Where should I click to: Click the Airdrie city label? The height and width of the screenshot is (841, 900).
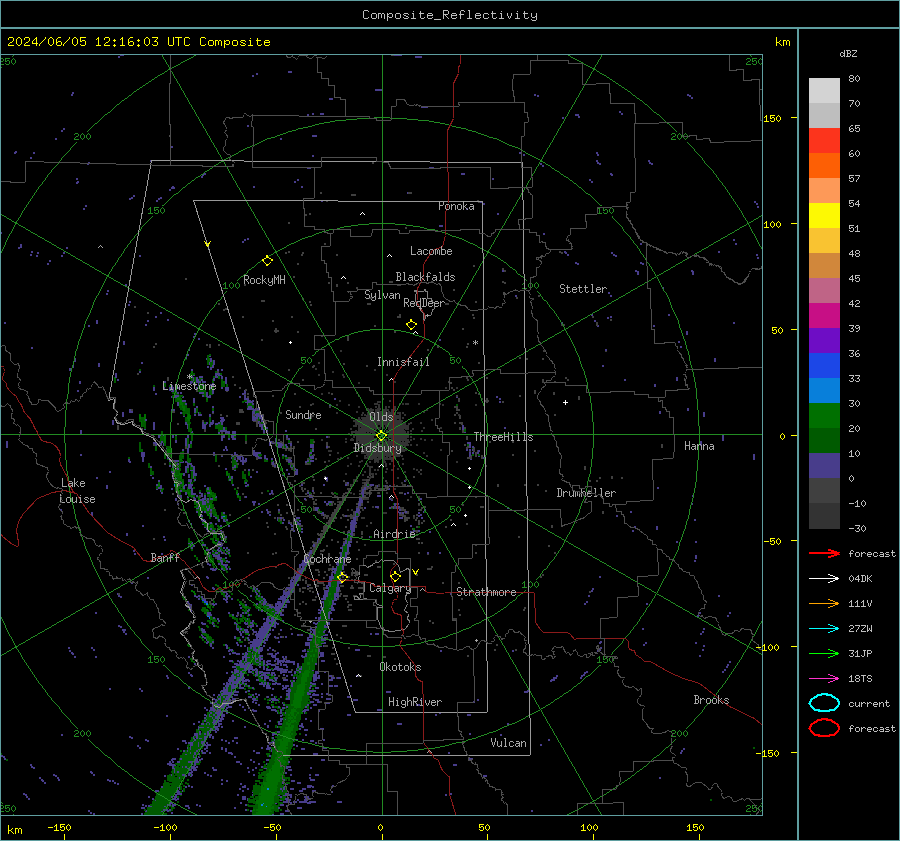(394, 534)
